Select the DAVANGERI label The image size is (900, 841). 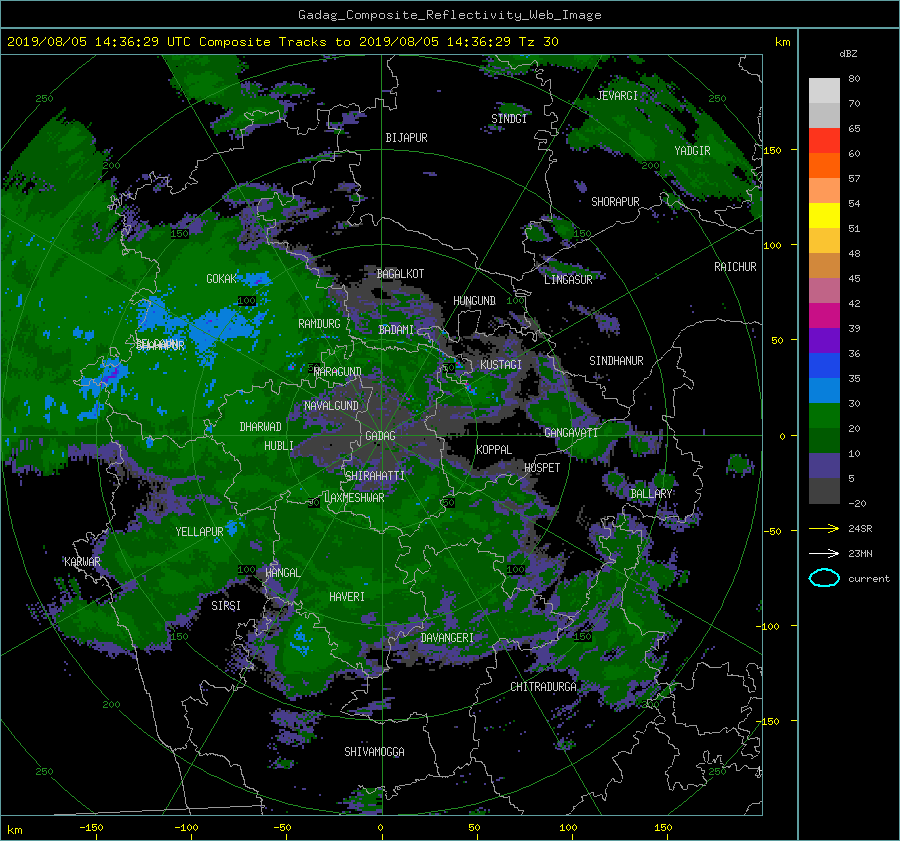click(447, 638)
